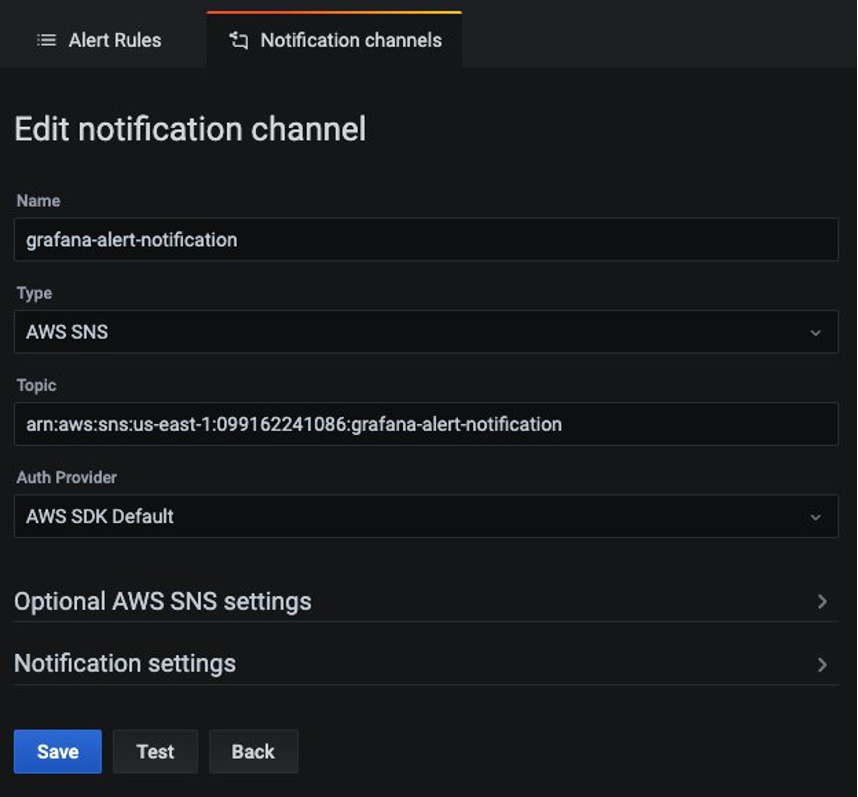Open the Type dropdown showing AWS SNS
This screenshot has height=797, width=858.
(426, 332)
